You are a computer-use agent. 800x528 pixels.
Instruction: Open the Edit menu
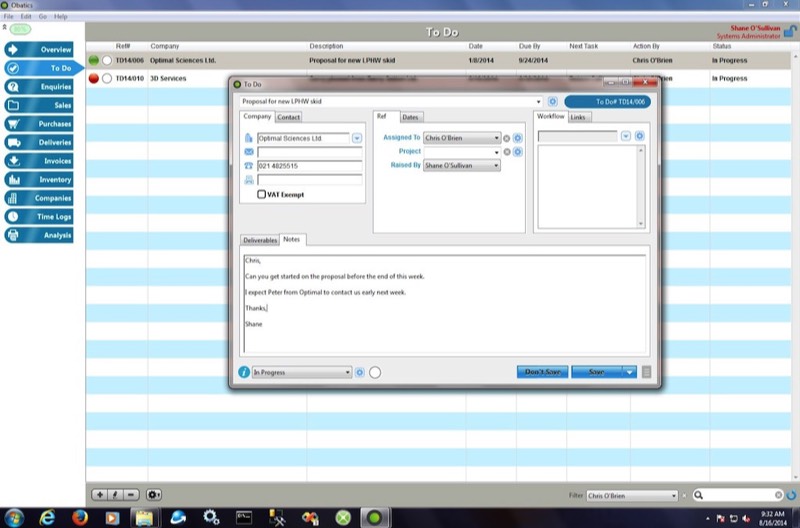tap(26, 16)
